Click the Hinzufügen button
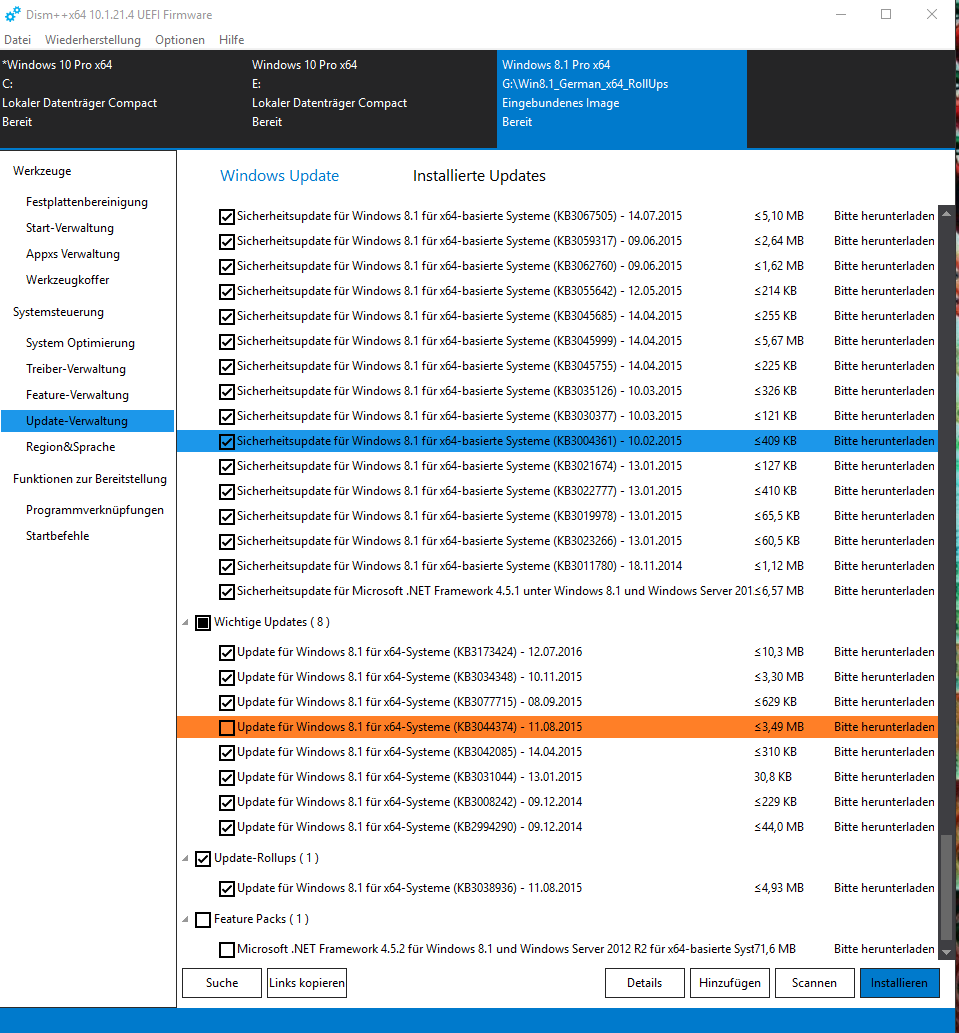This screenshot has height=1033, width=959. 730,983
